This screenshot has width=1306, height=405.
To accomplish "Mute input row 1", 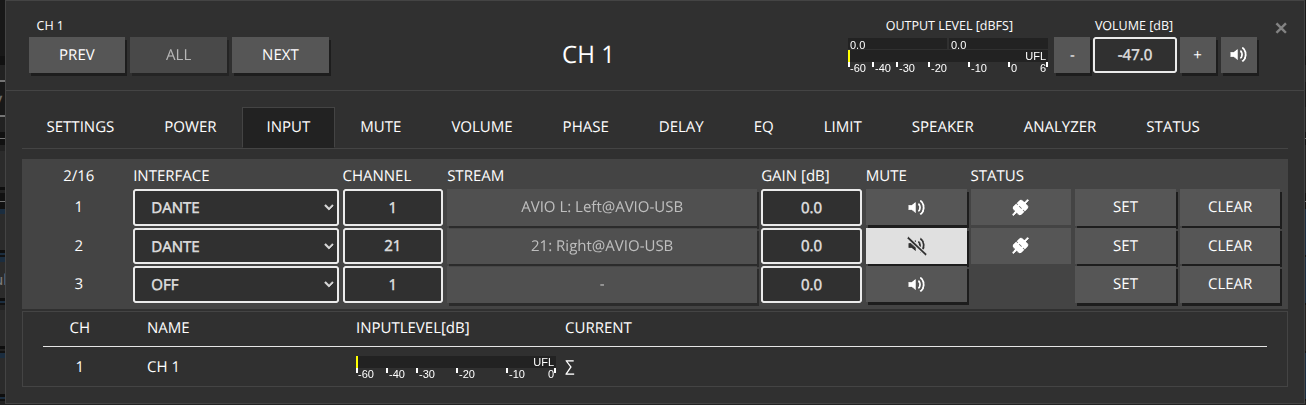I will 916,208.
